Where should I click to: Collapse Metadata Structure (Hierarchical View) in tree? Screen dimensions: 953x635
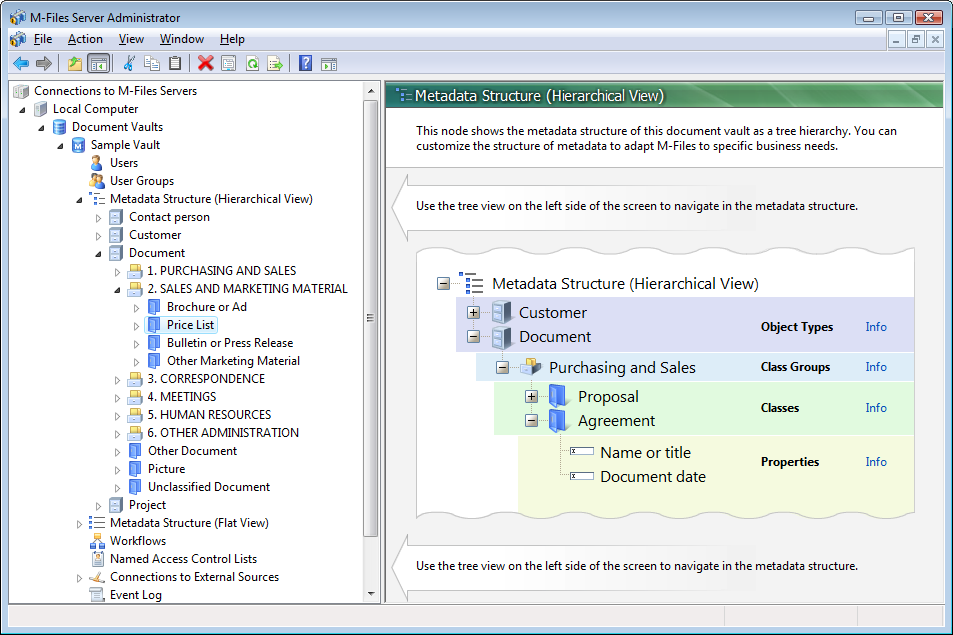79,200
